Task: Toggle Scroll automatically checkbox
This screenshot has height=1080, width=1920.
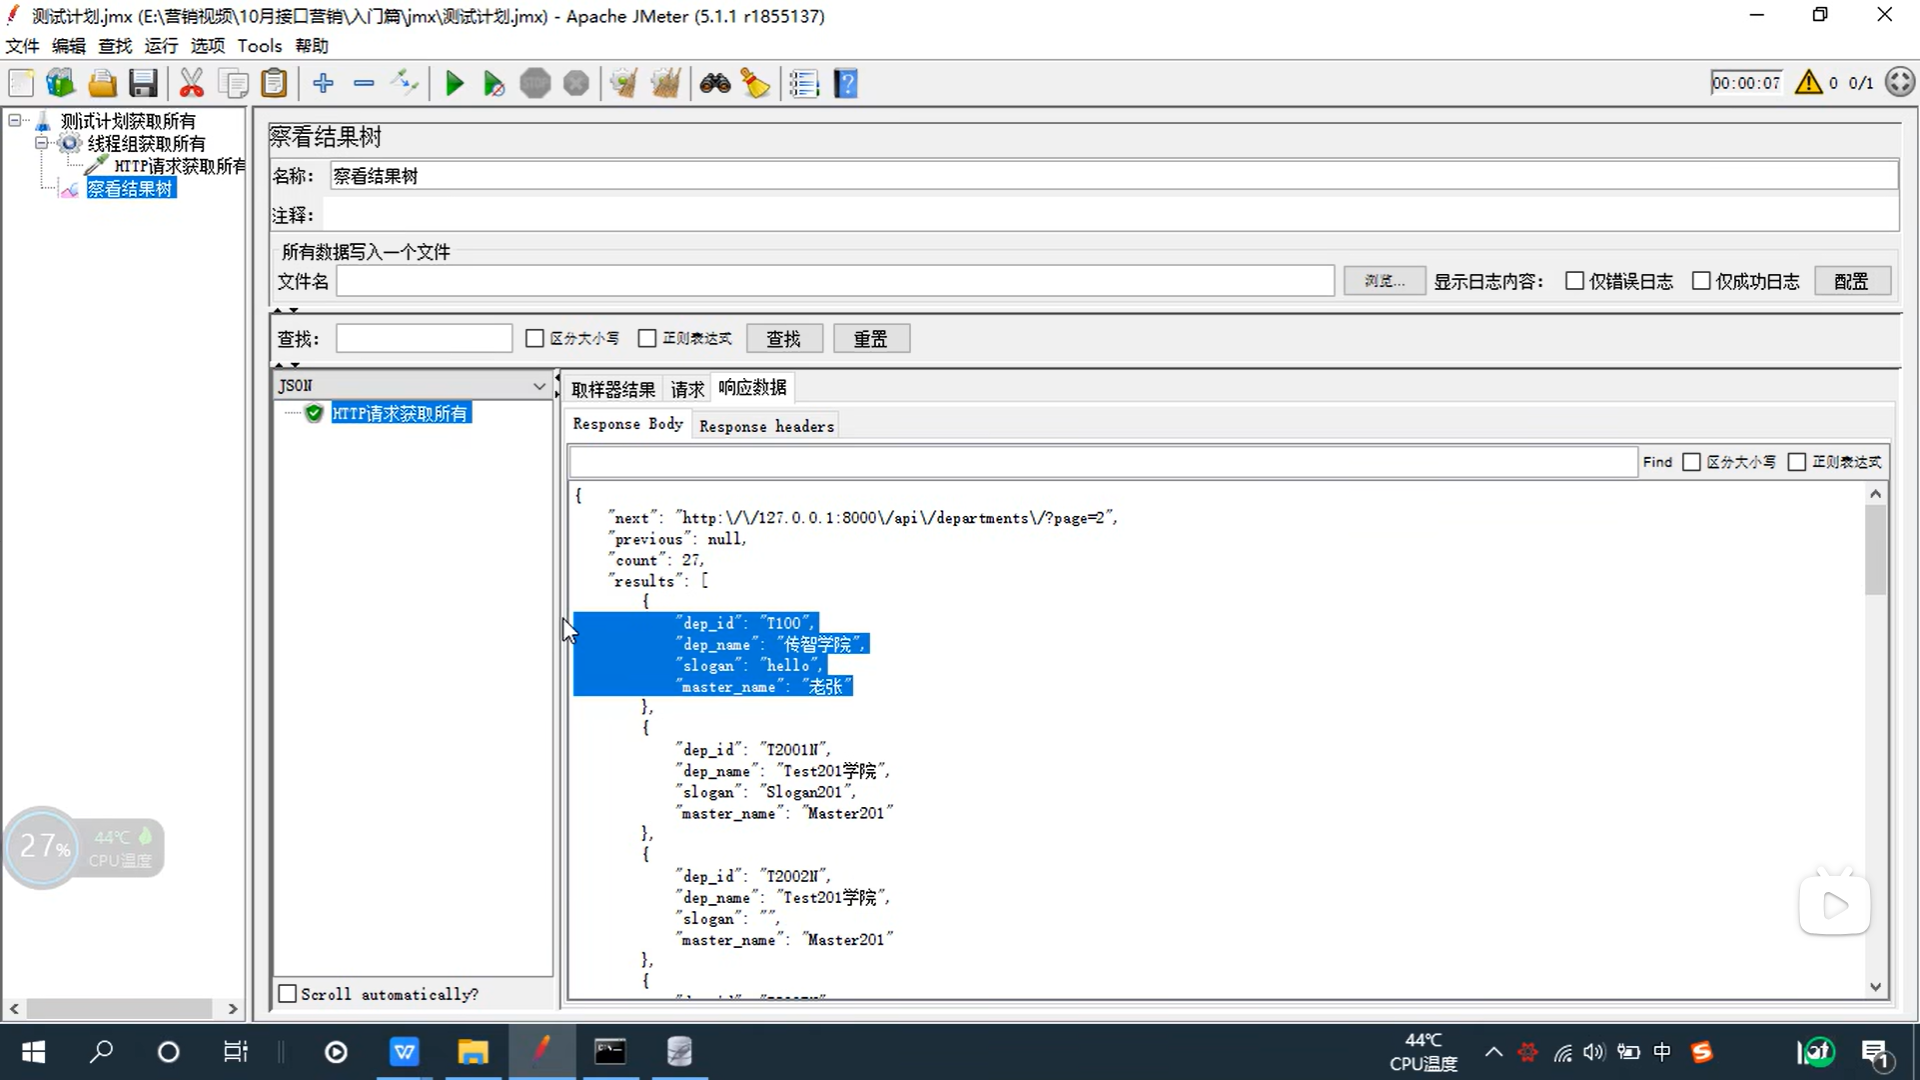Action: click(x=288, y=994)
